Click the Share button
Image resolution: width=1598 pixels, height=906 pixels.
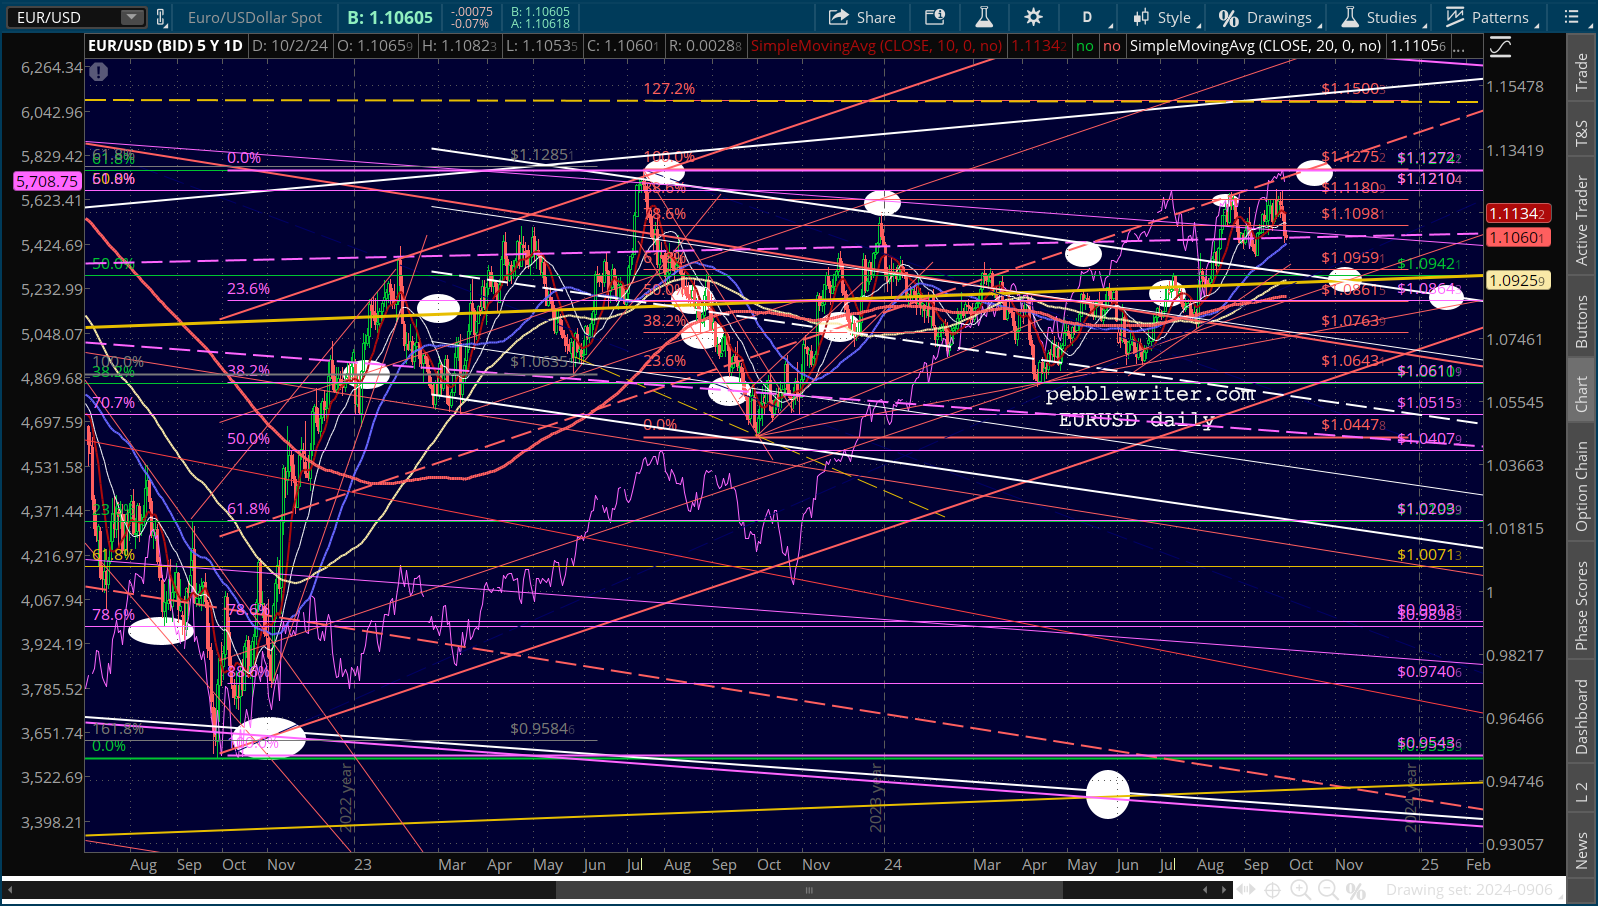862,17
